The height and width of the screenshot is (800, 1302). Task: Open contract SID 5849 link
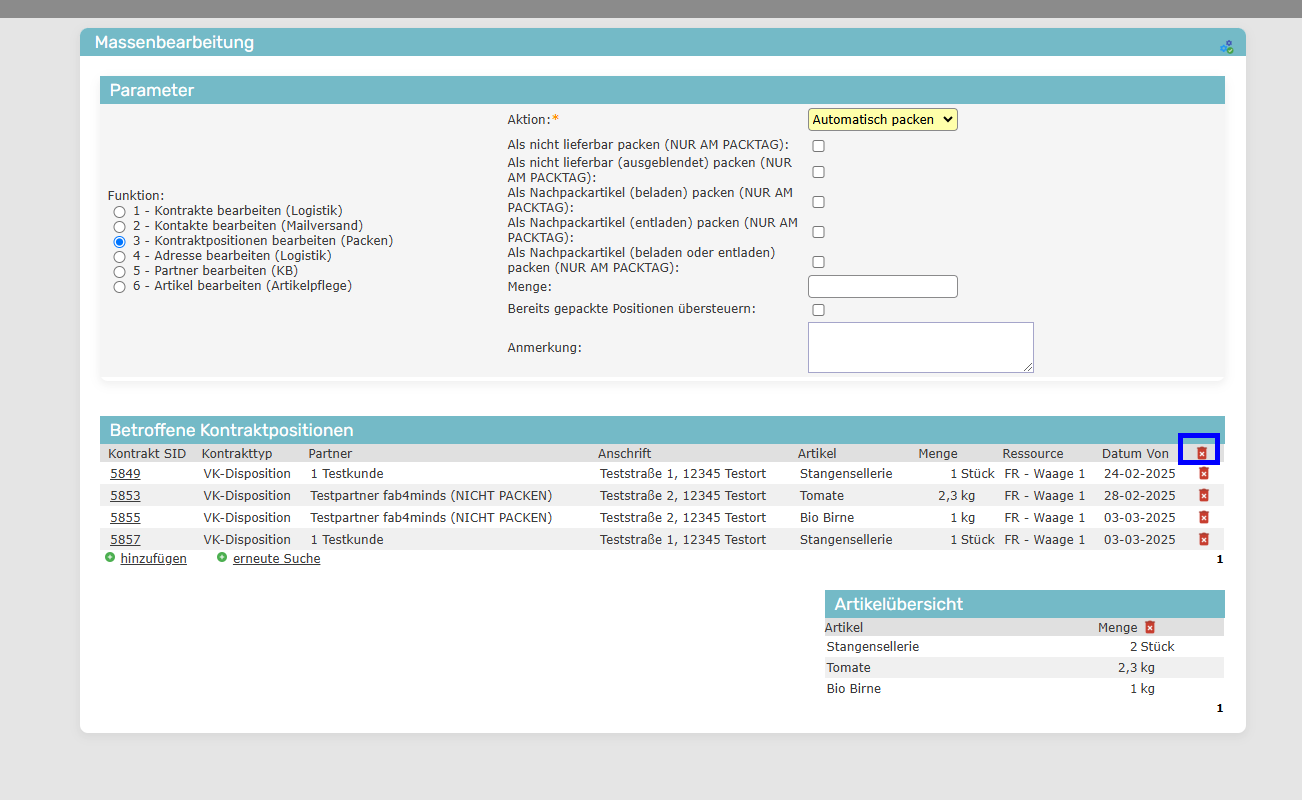[125, 474]
